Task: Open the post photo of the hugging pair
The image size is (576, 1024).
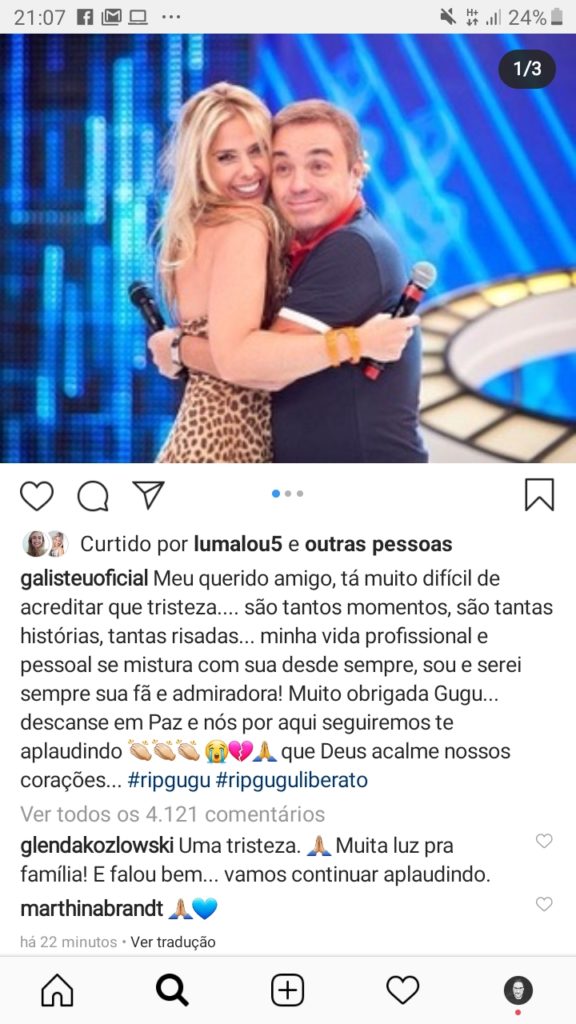Action: point(288,248)
